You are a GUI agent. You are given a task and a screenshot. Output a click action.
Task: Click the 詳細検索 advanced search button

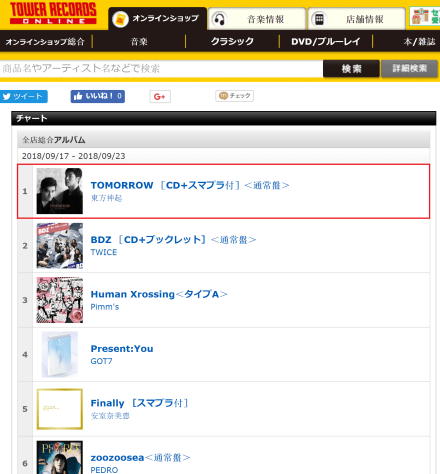click(409, 69)
